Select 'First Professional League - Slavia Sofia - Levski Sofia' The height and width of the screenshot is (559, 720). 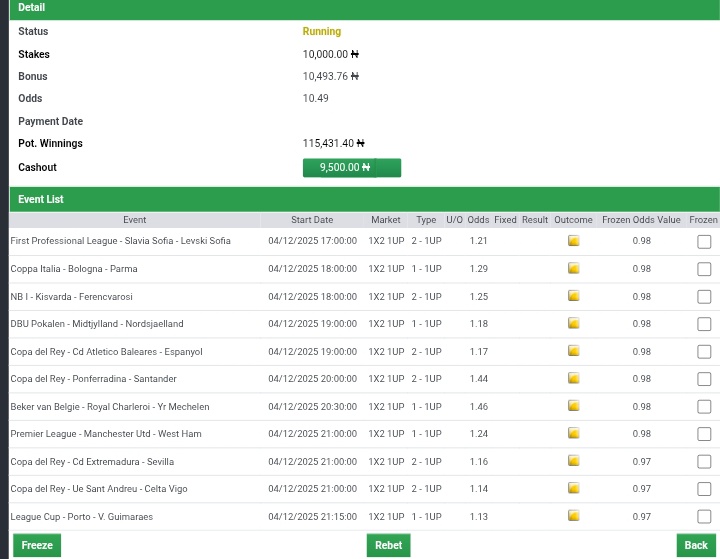click(x=120, y=241)
